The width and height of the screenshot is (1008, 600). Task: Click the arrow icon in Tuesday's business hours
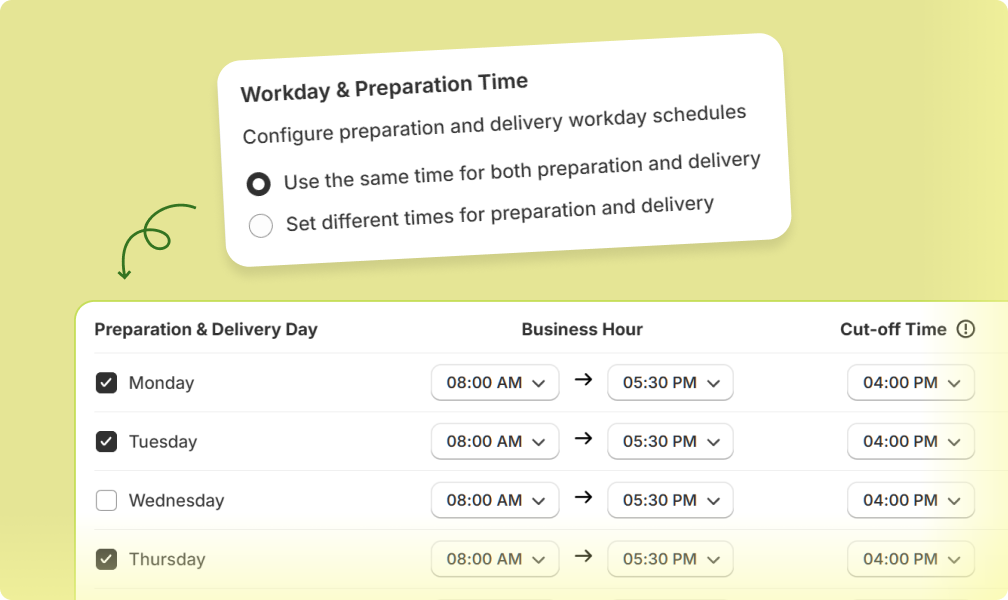[x=584, y=440]
